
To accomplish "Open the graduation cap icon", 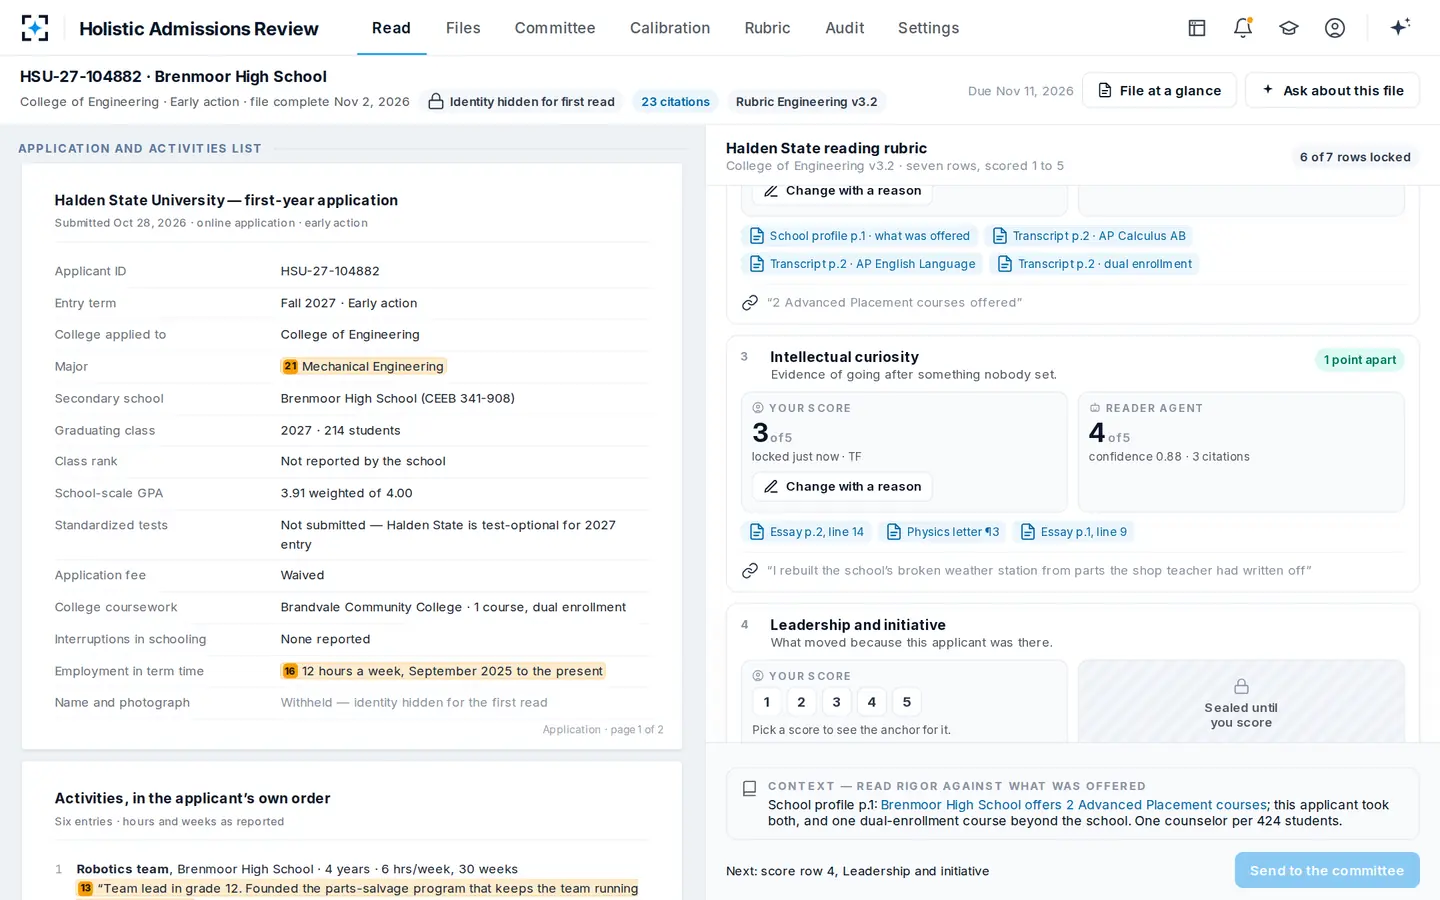I will (1289, 28).
